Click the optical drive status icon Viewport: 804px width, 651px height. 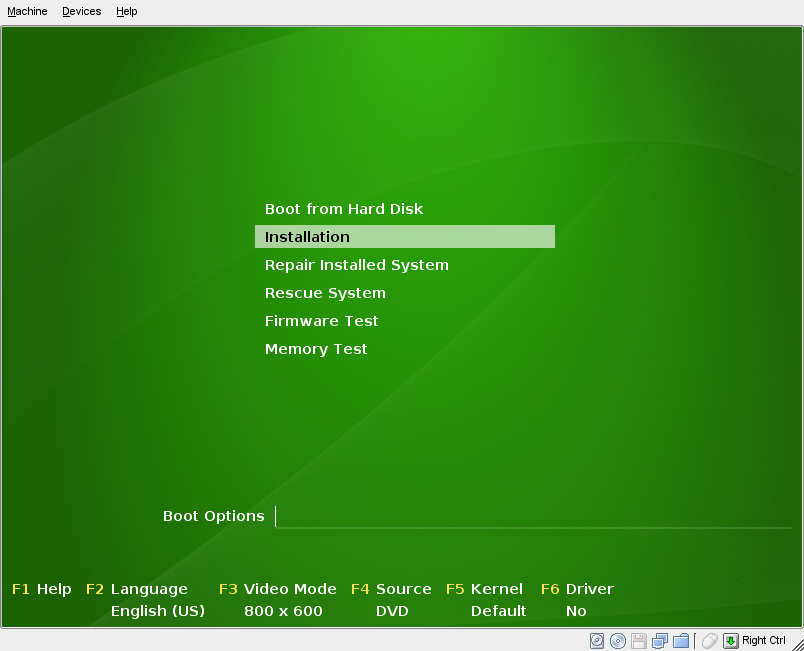click(617, 640)
